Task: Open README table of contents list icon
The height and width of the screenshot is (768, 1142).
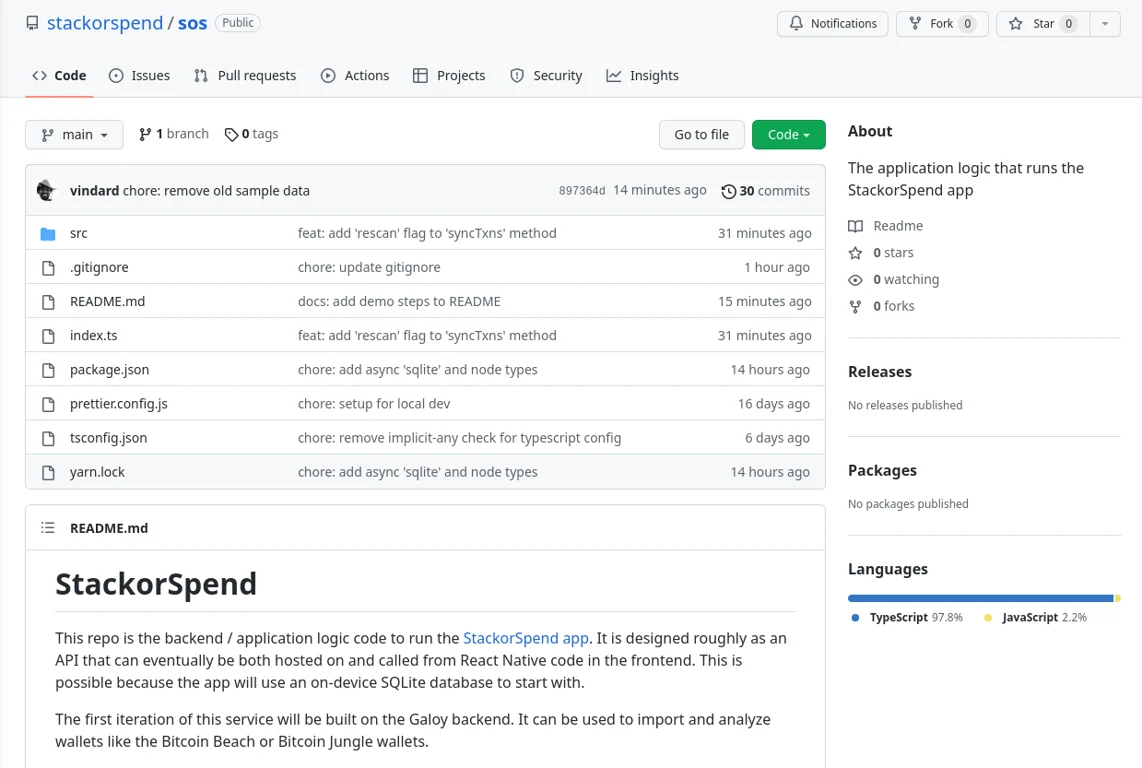Action: click(48, 528)
